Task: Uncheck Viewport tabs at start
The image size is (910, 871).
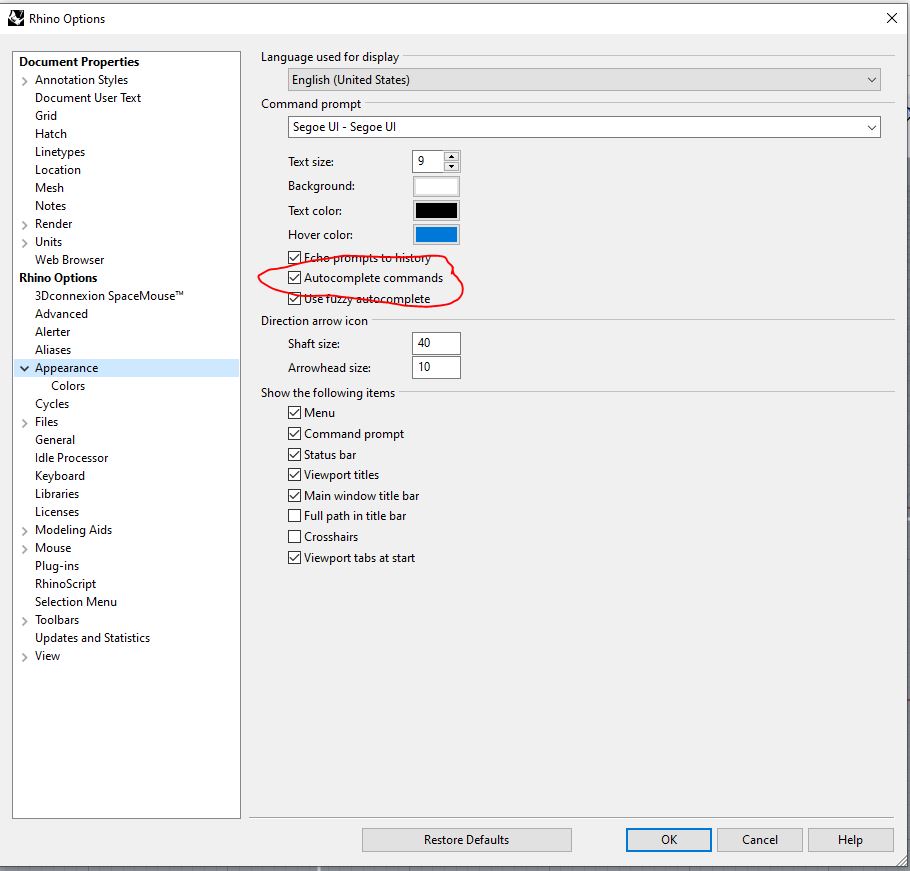Action: click(295, 558)
